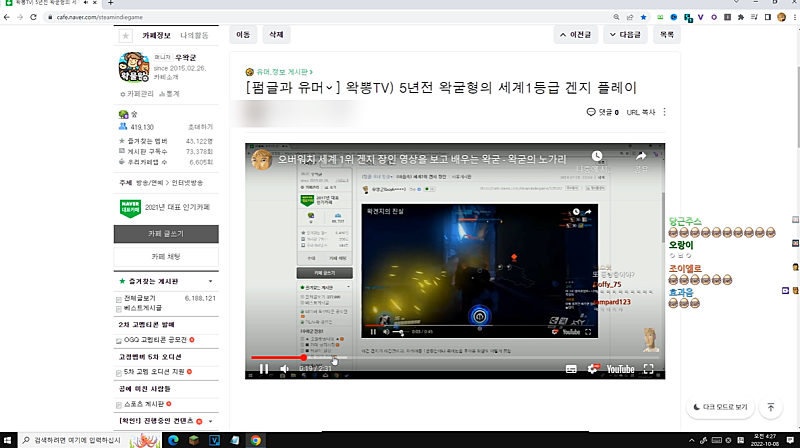This screenshot has width=800, height=448.
Task: Open the purple V extension icon
Action: [x=701, y=17]
